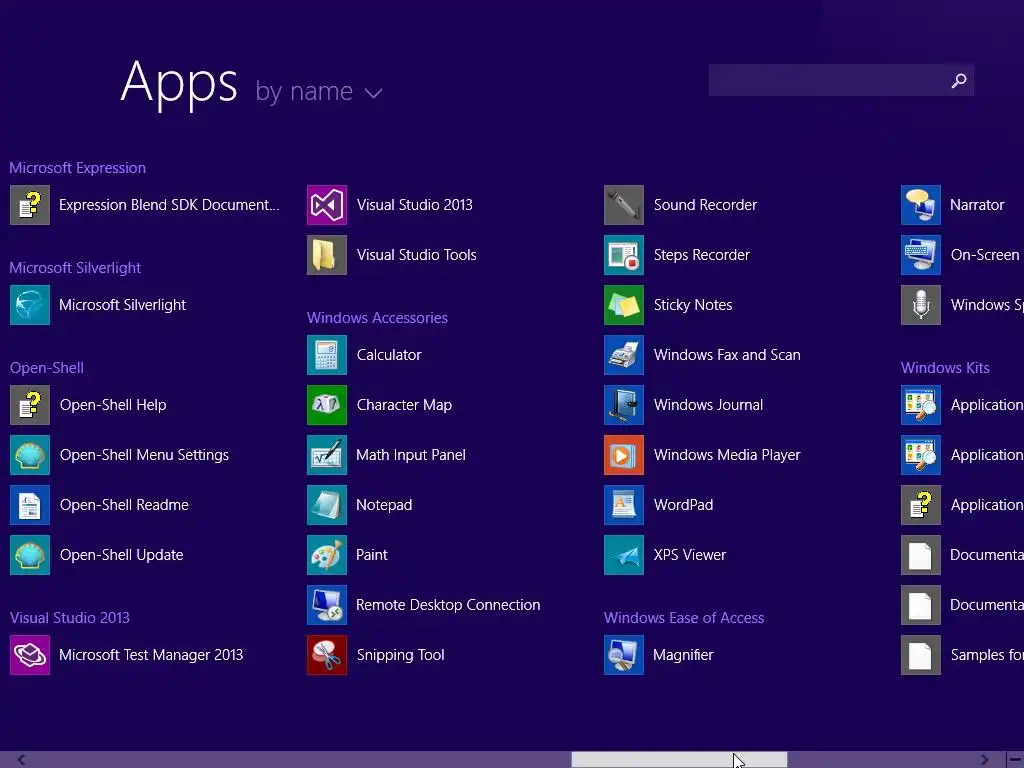Image resolution: width=1024 pixels, height=768 pixels.
Task: Launch the Paint palette icon
Action: 327,555
